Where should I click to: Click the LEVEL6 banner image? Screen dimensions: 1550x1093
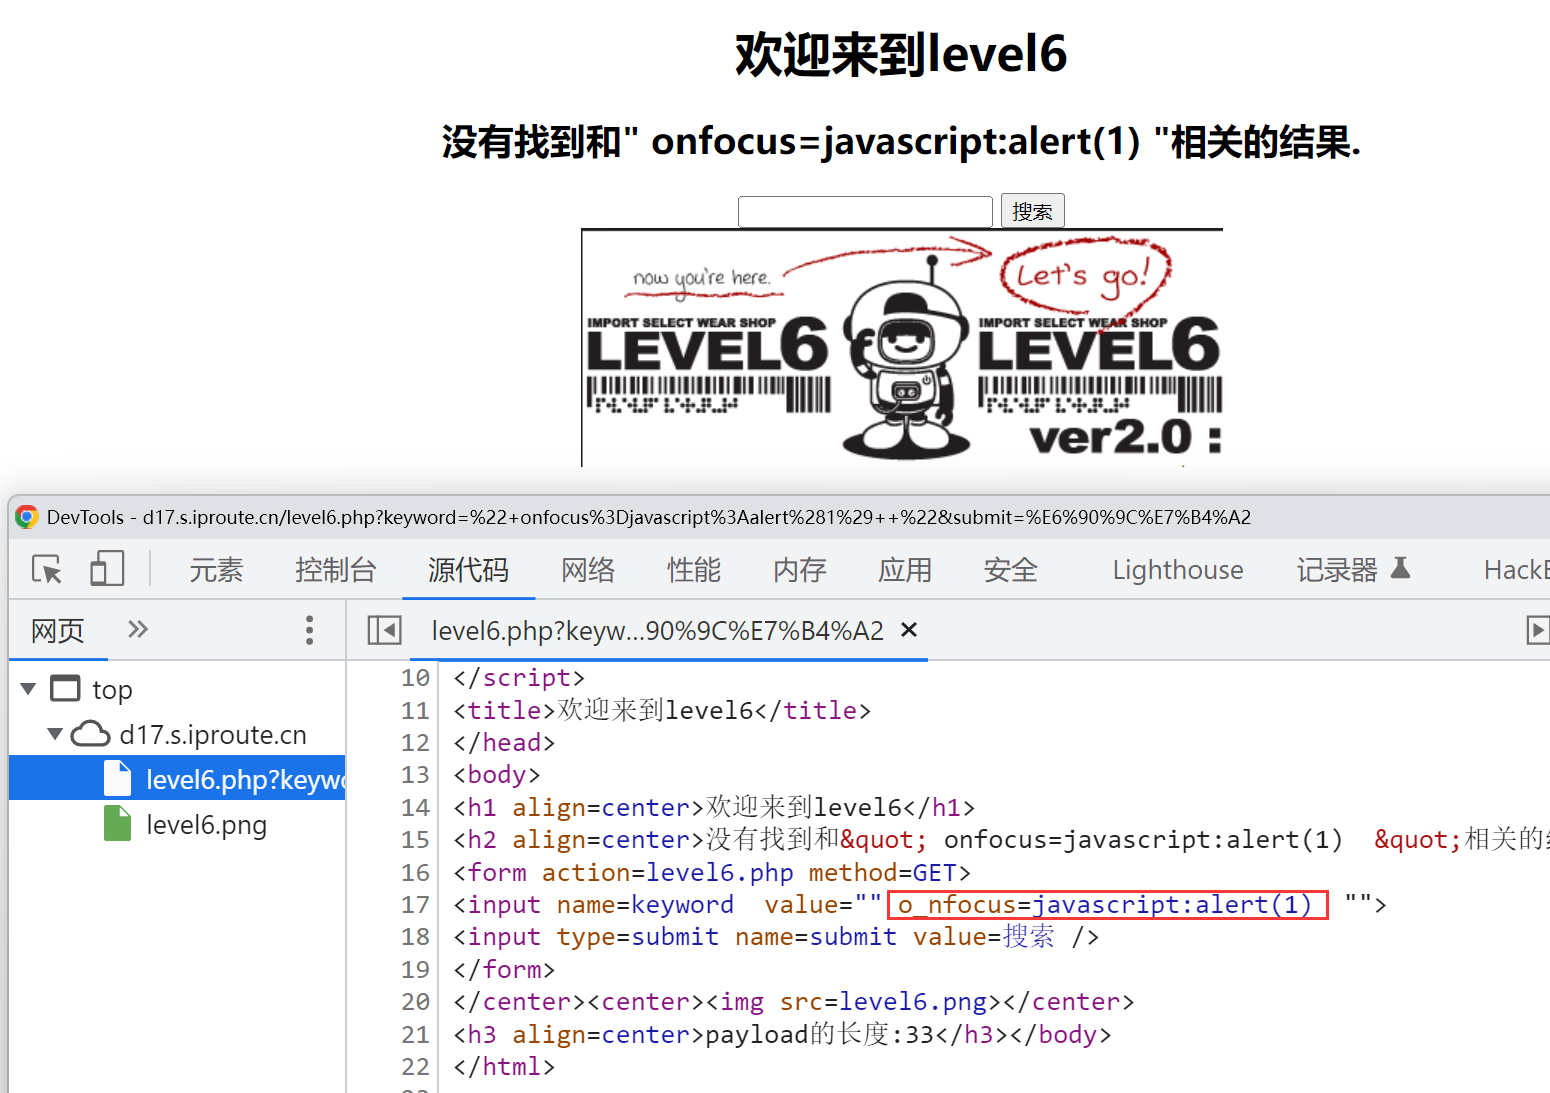(902, 348)
